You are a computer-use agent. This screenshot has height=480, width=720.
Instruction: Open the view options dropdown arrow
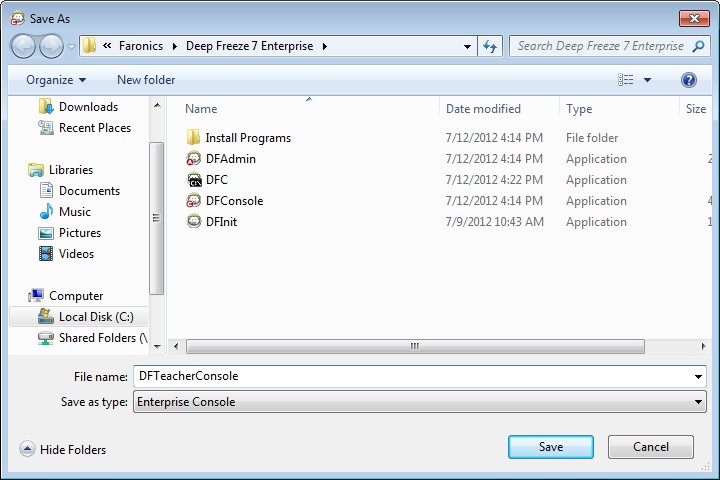click(647, 80)
